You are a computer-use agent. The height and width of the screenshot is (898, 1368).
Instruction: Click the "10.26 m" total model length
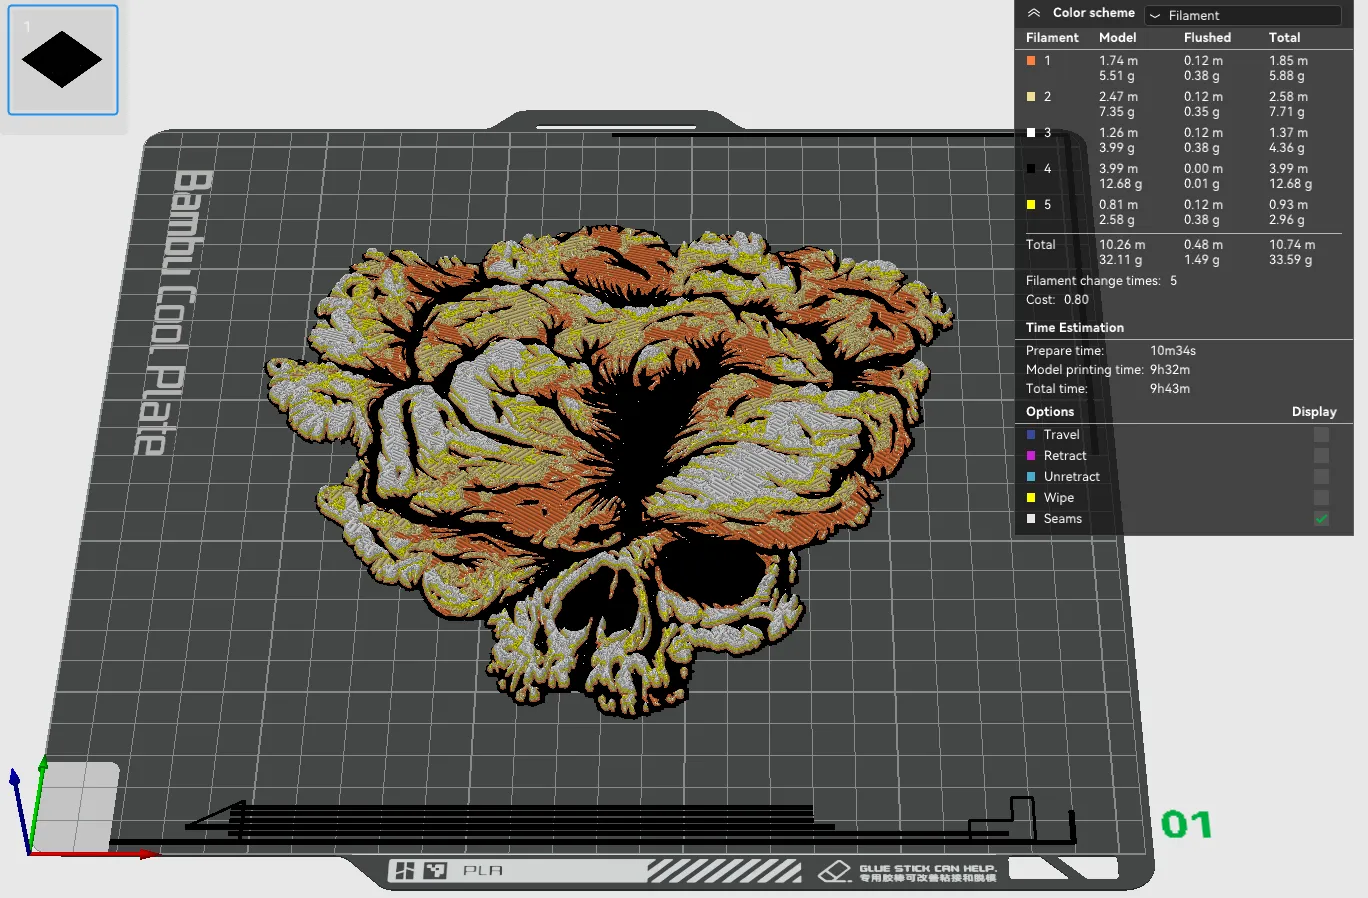coord(1122,245)
